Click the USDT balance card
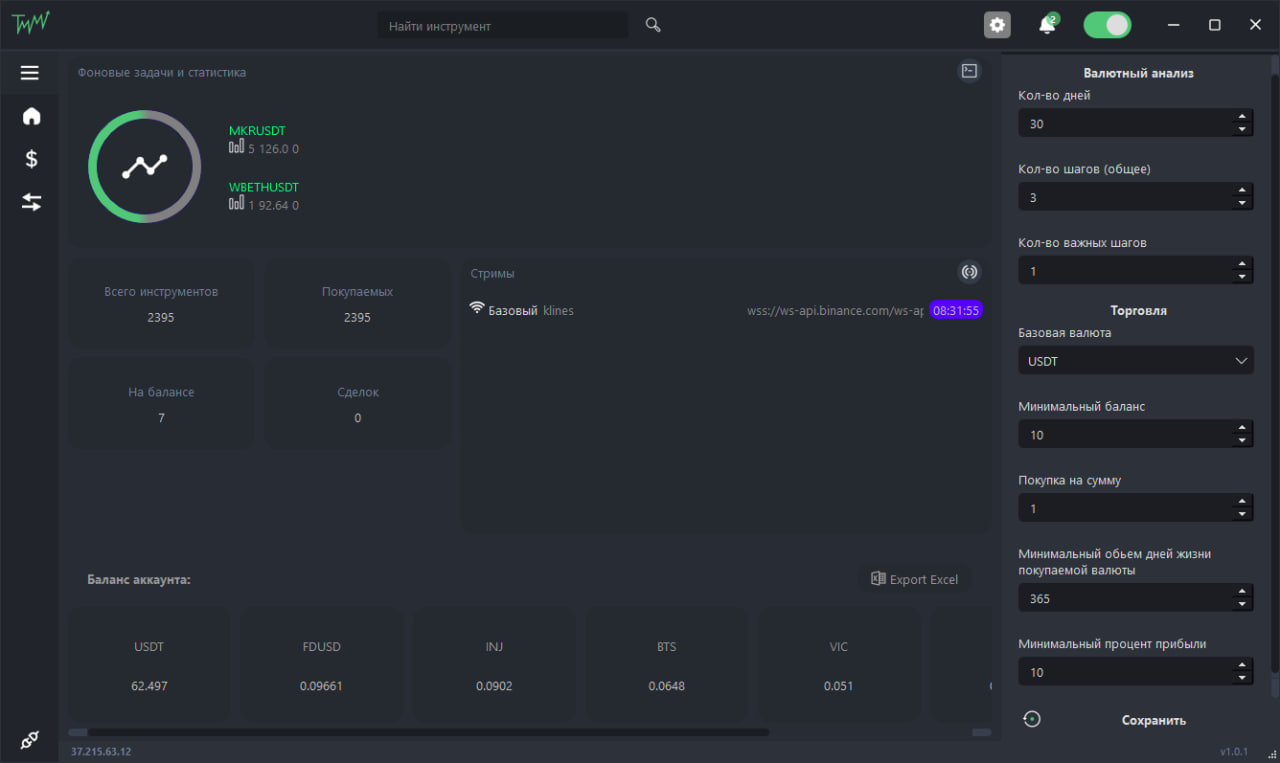 [x=149, y=665]
